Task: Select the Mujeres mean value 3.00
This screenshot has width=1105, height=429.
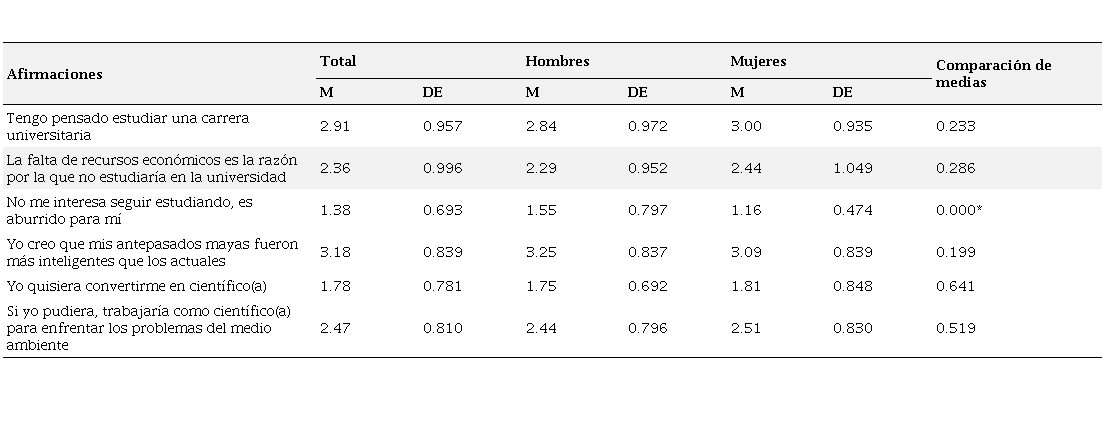Action: point(746,126)
